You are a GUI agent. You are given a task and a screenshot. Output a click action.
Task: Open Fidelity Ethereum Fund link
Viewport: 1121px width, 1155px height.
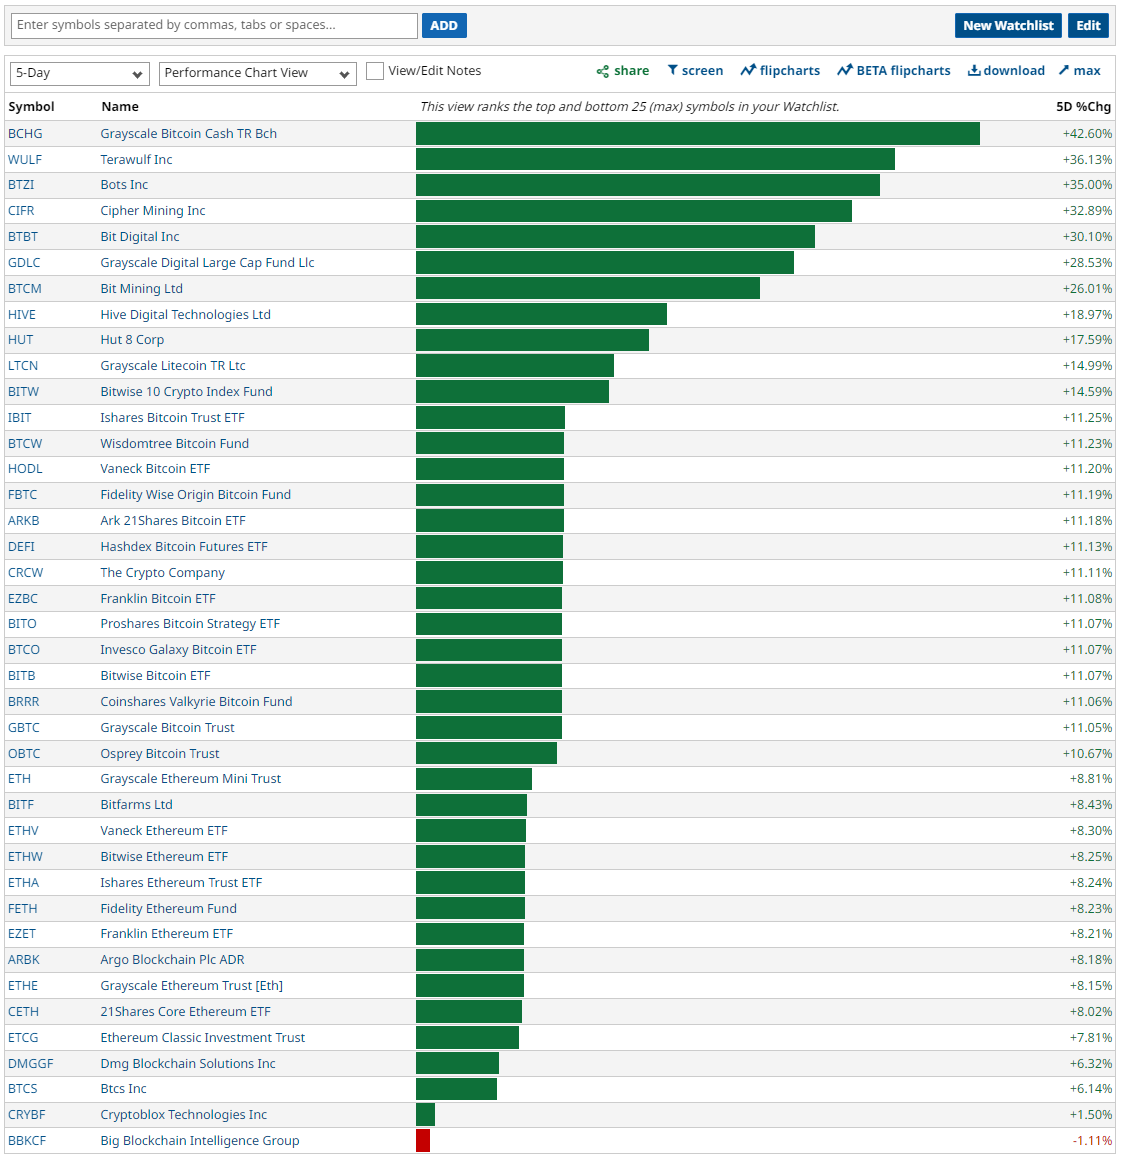coord(169,909)
